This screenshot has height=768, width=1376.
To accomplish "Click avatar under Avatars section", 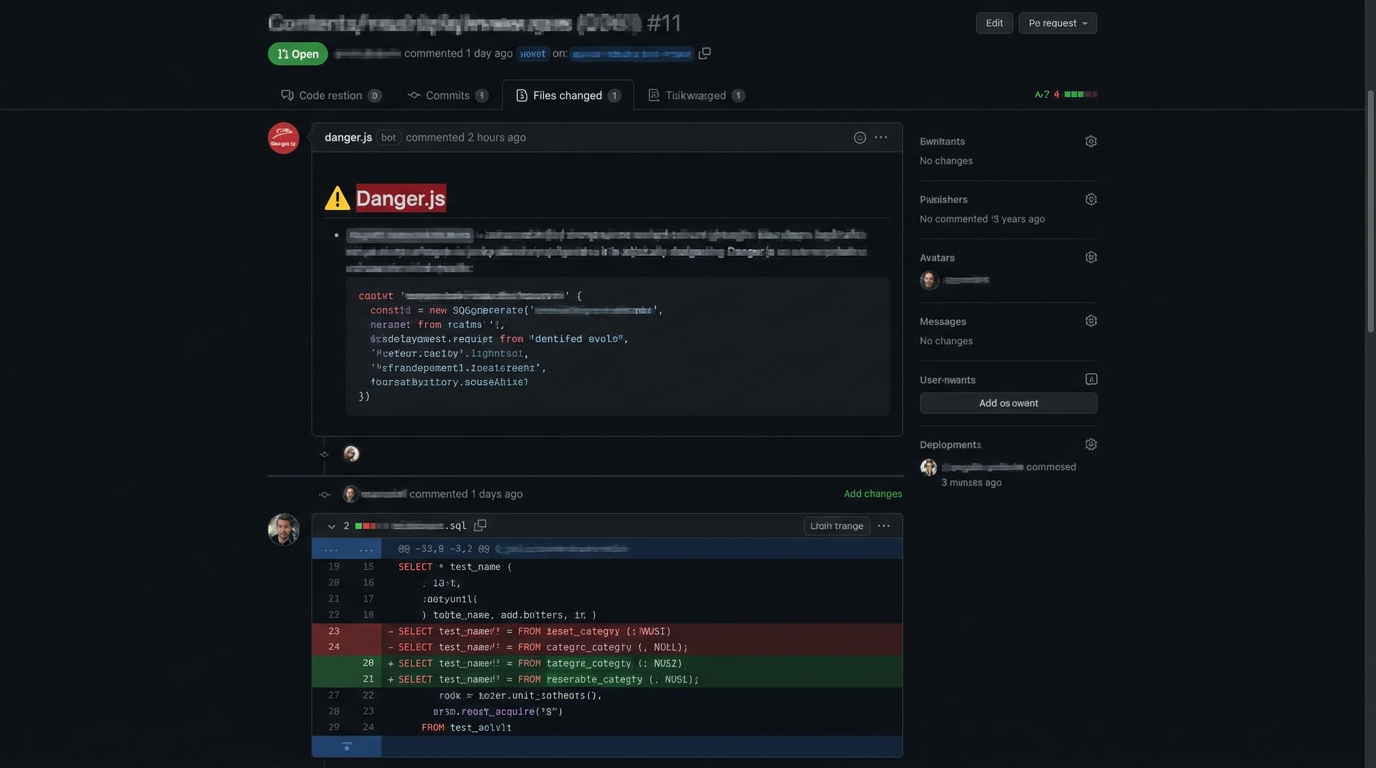I will 929,280.
